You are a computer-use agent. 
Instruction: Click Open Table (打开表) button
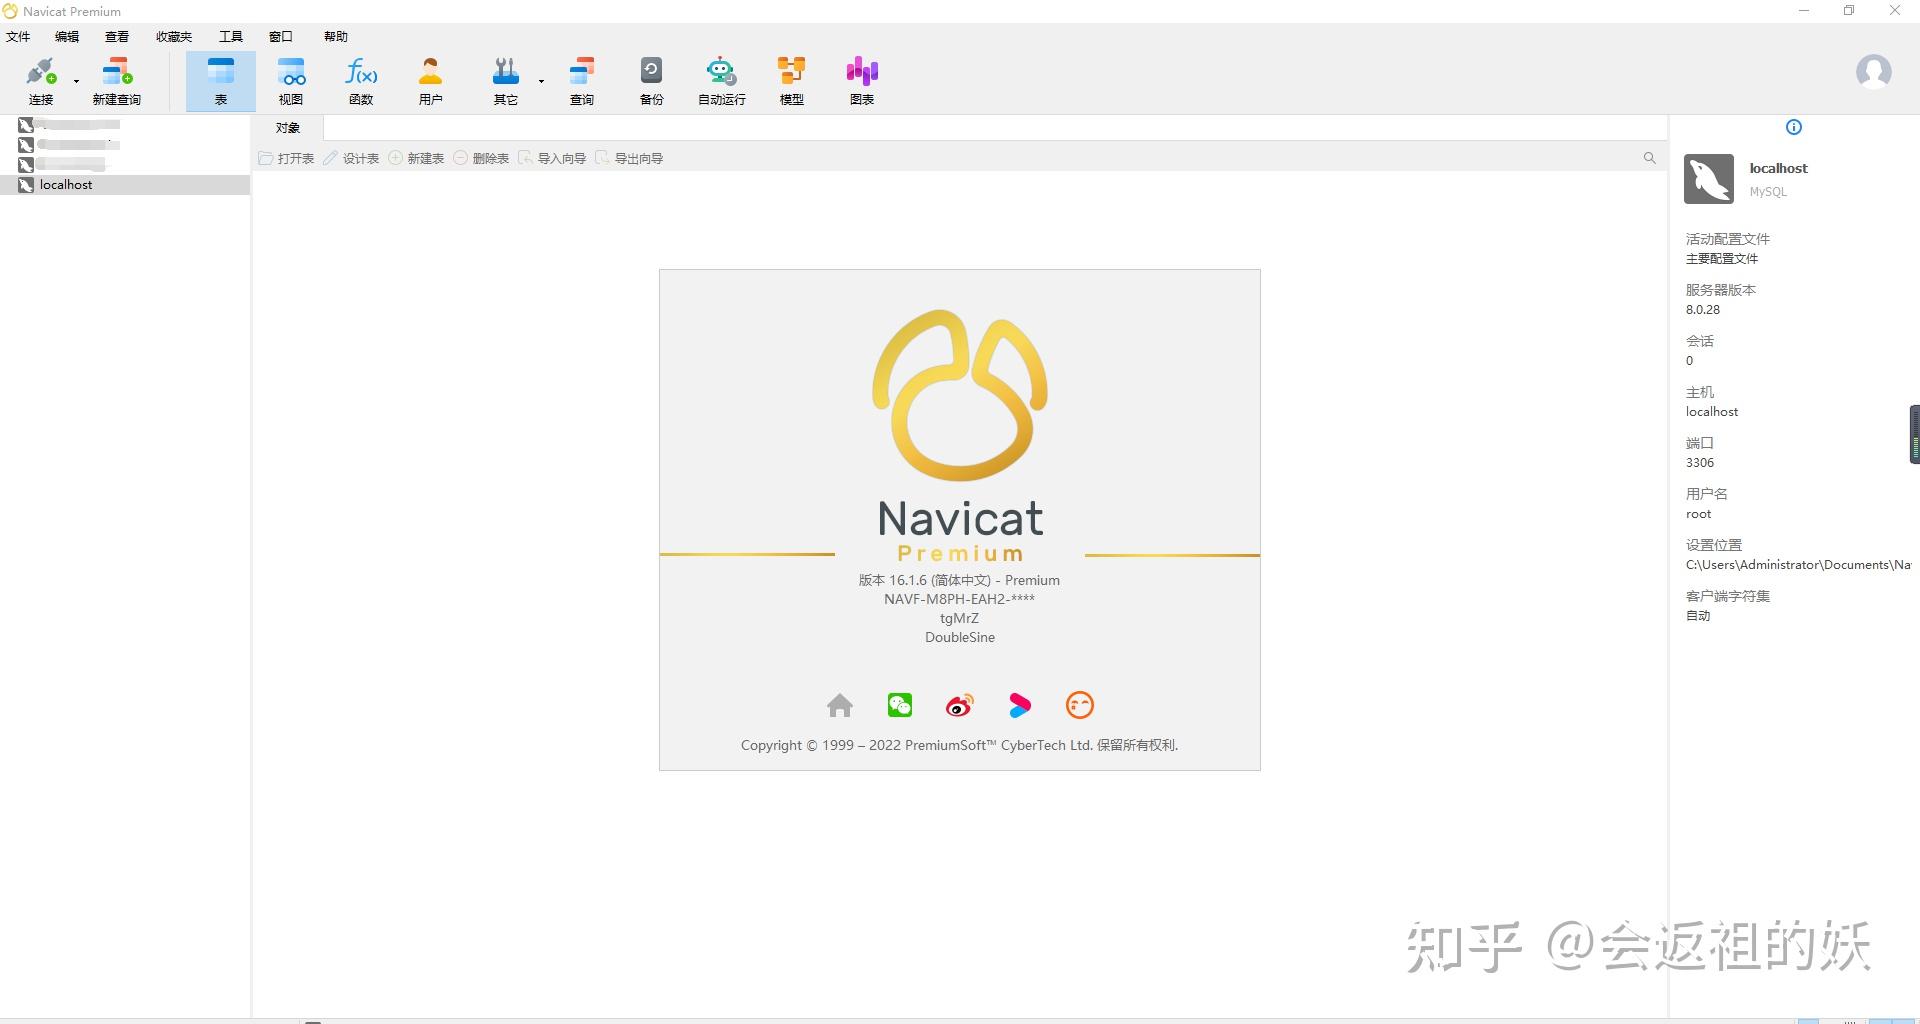pos(286,158)
